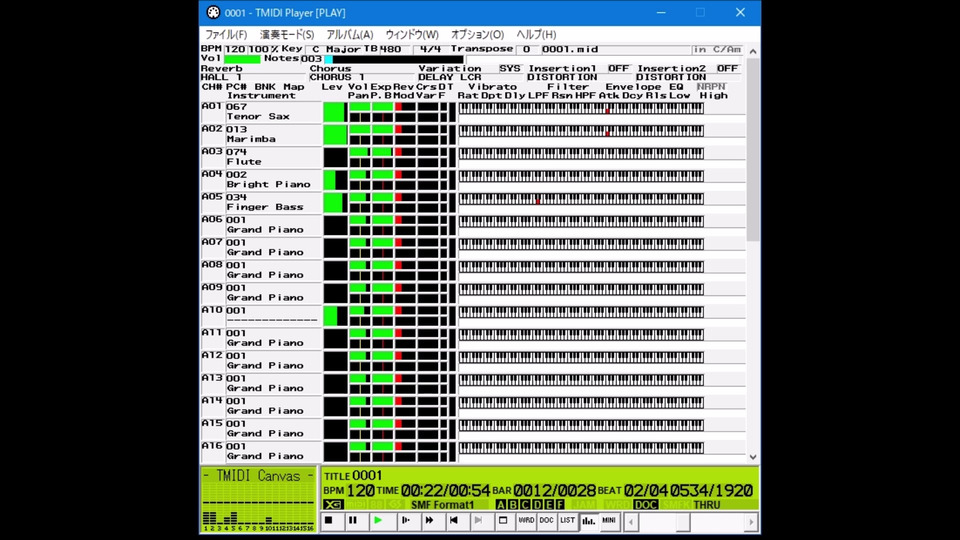Click vertical scrollbar up arrow

pyautogui.click(x=753, y=51)
